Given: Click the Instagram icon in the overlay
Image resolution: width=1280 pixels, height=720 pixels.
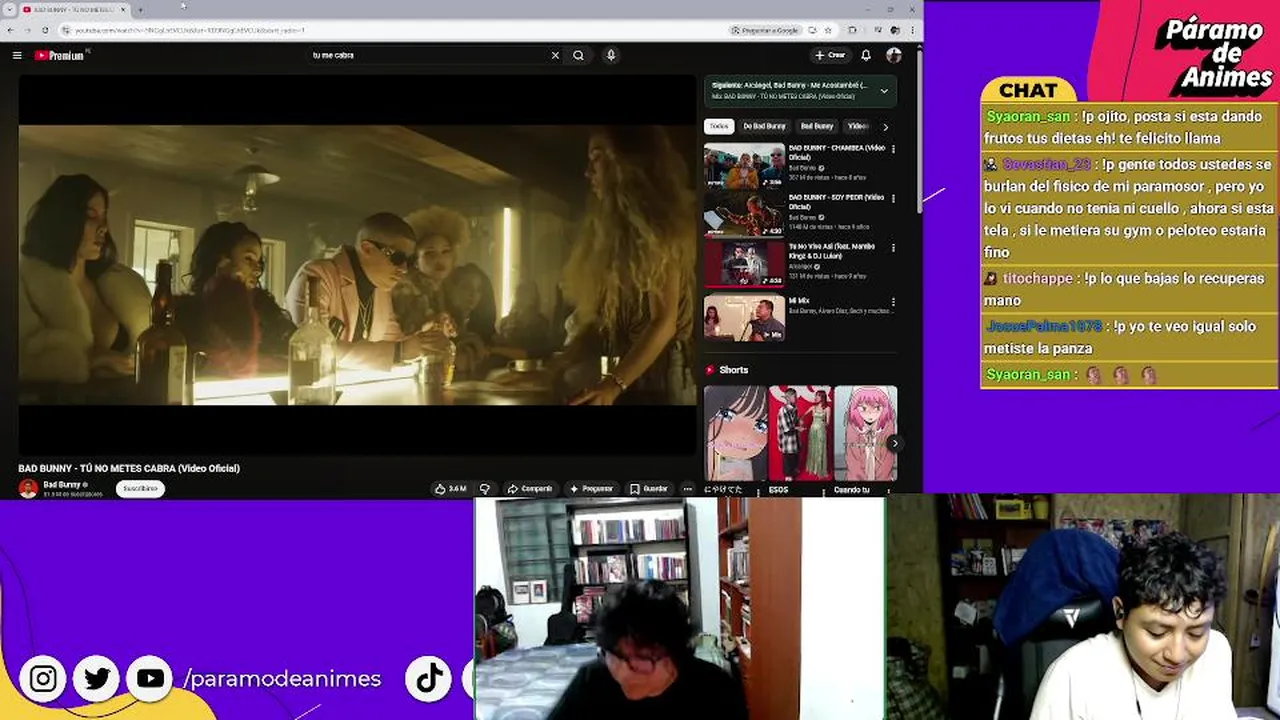Looking at the screenshot, I should (43, 679).
